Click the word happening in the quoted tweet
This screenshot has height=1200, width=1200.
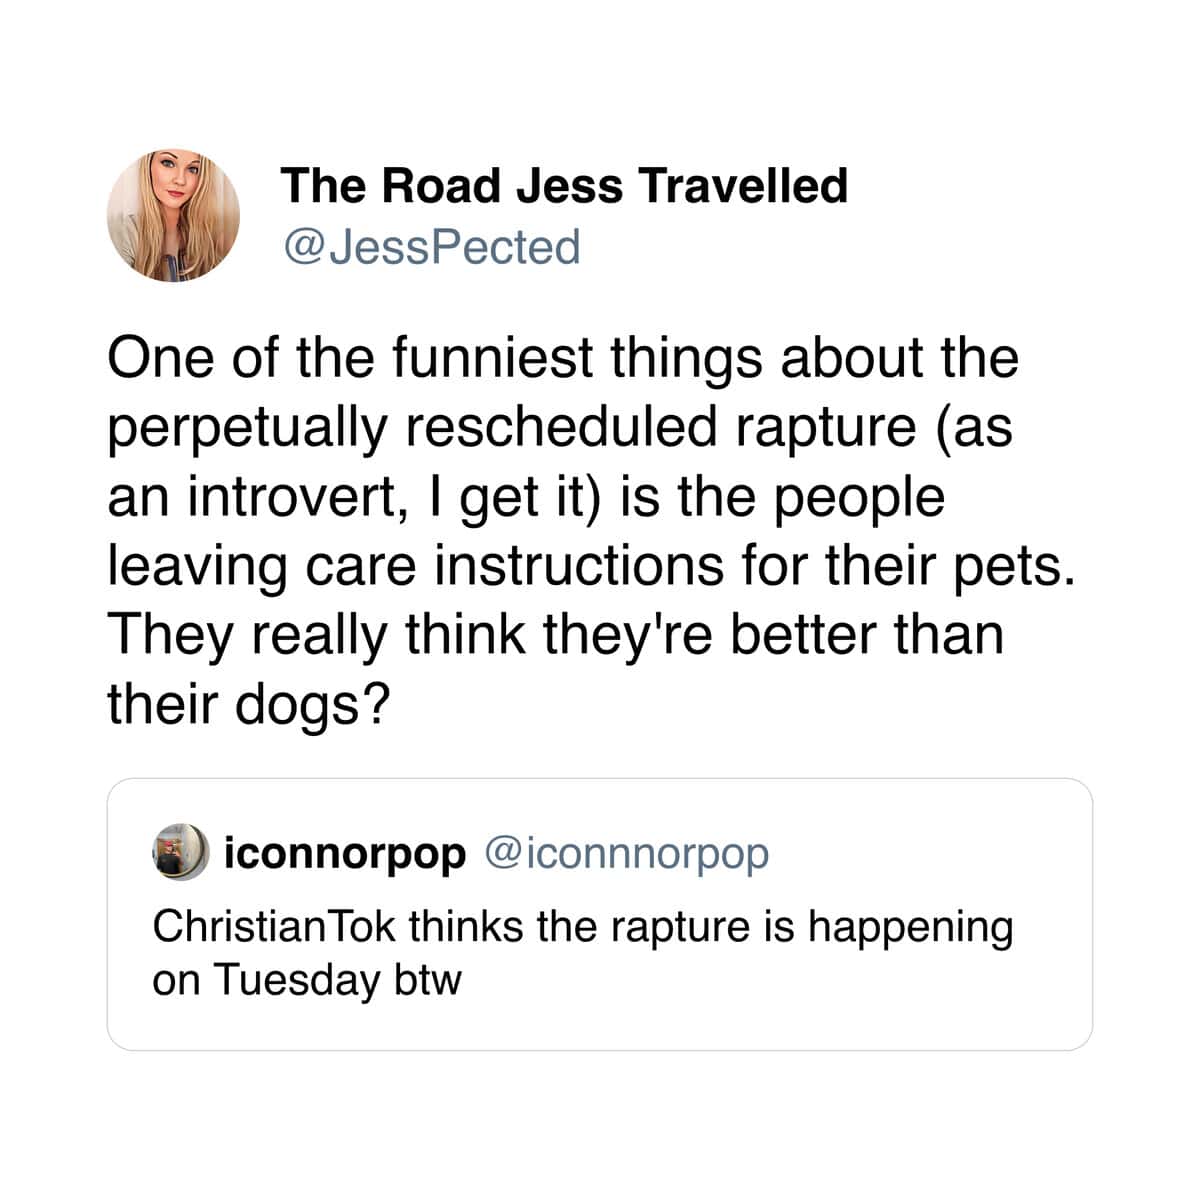pos(911,929)
